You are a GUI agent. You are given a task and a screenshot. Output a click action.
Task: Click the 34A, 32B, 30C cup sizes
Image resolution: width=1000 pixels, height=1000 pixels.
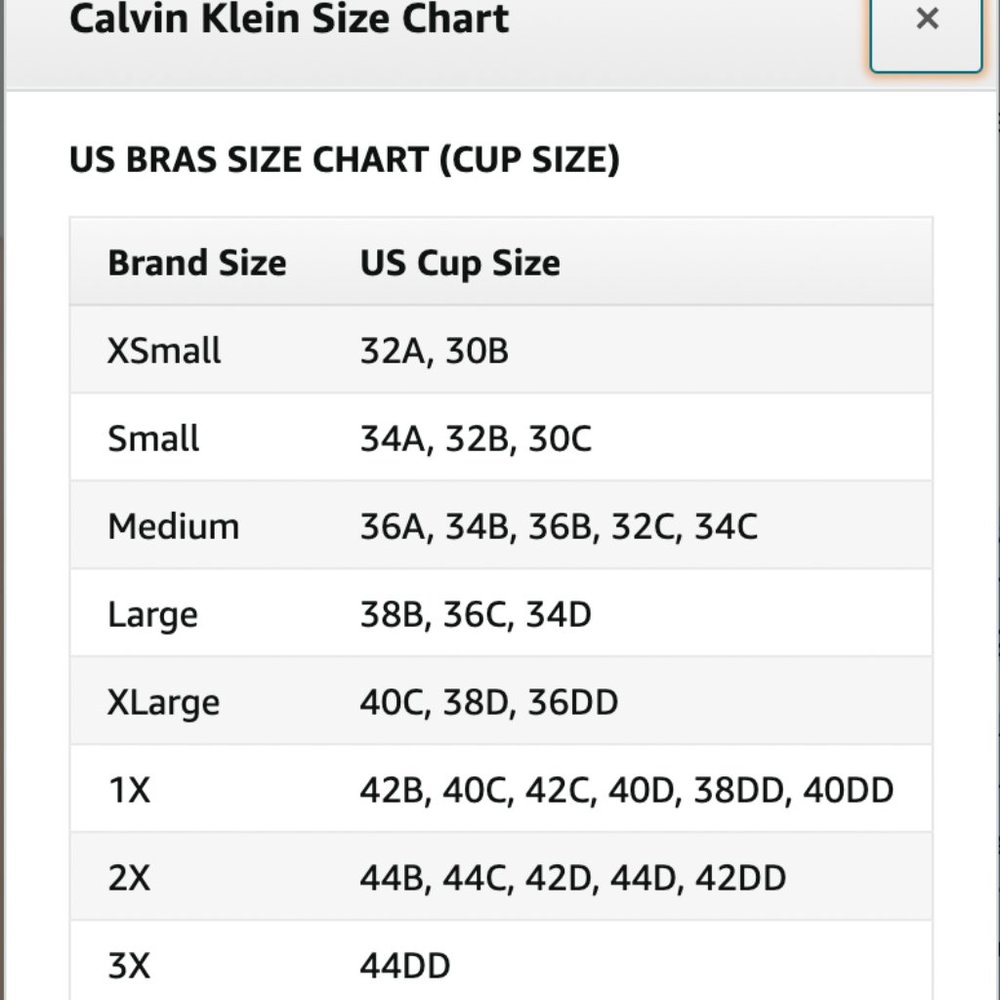476,439
